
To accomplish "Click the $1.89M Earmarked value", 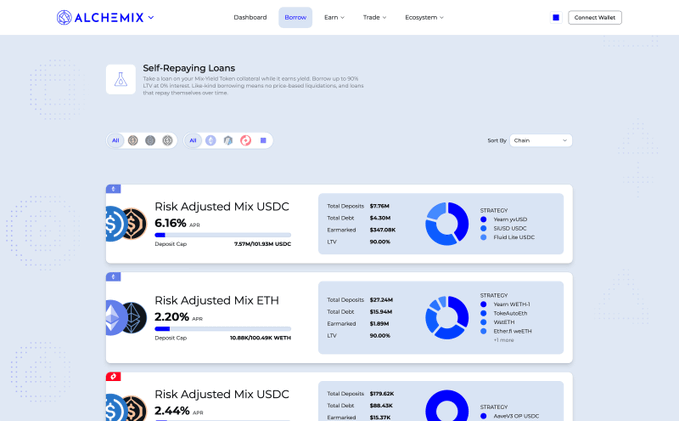I will pyautogui.click(x=379, y=324).
